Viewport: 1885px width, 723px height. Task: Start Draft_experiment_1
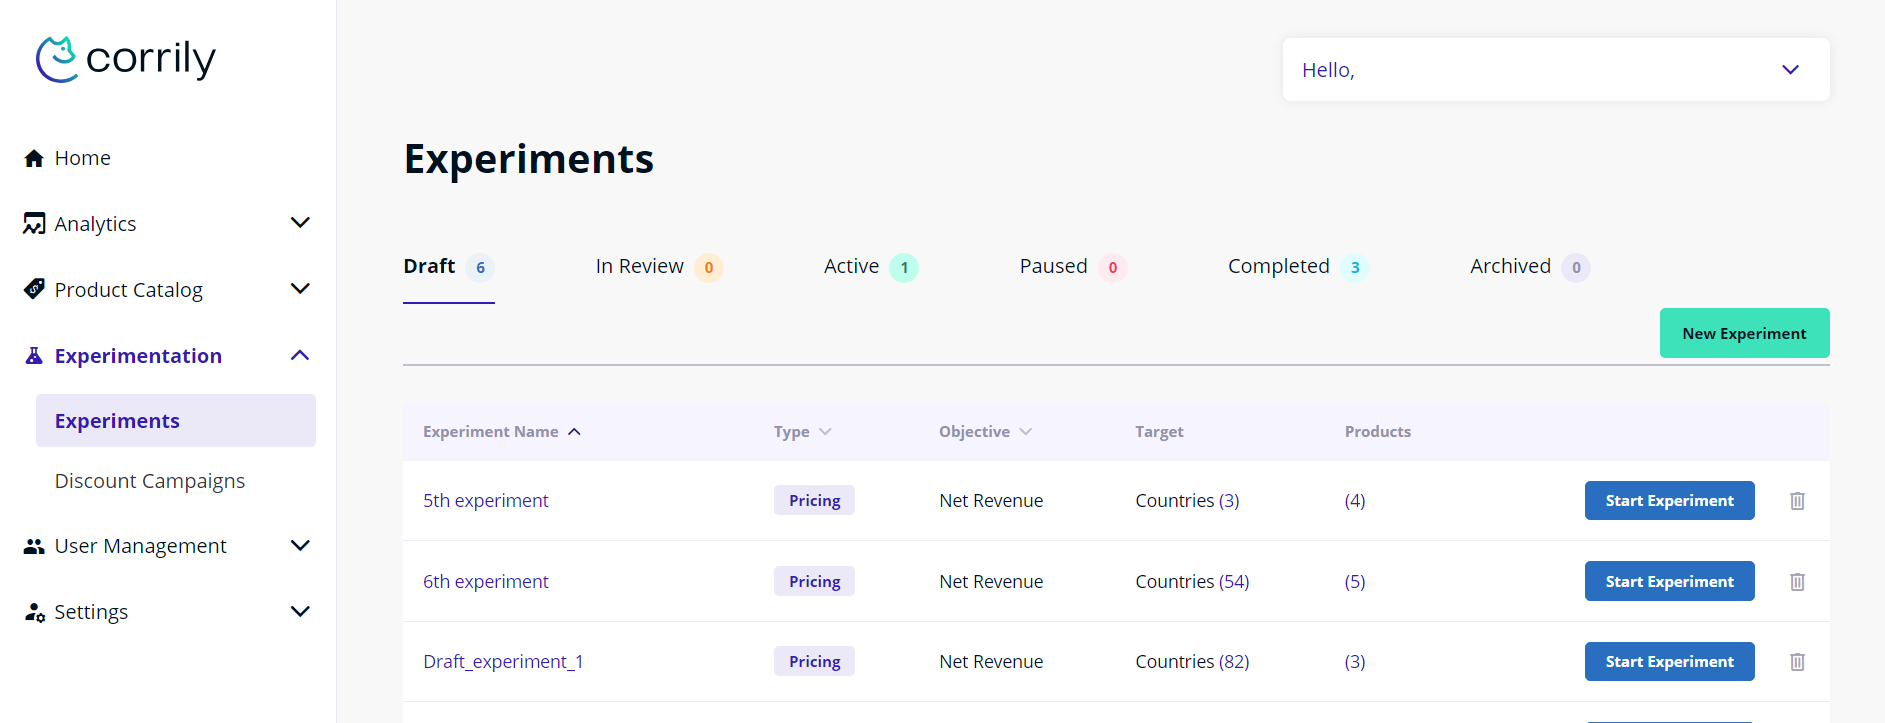coord(1669,662)
